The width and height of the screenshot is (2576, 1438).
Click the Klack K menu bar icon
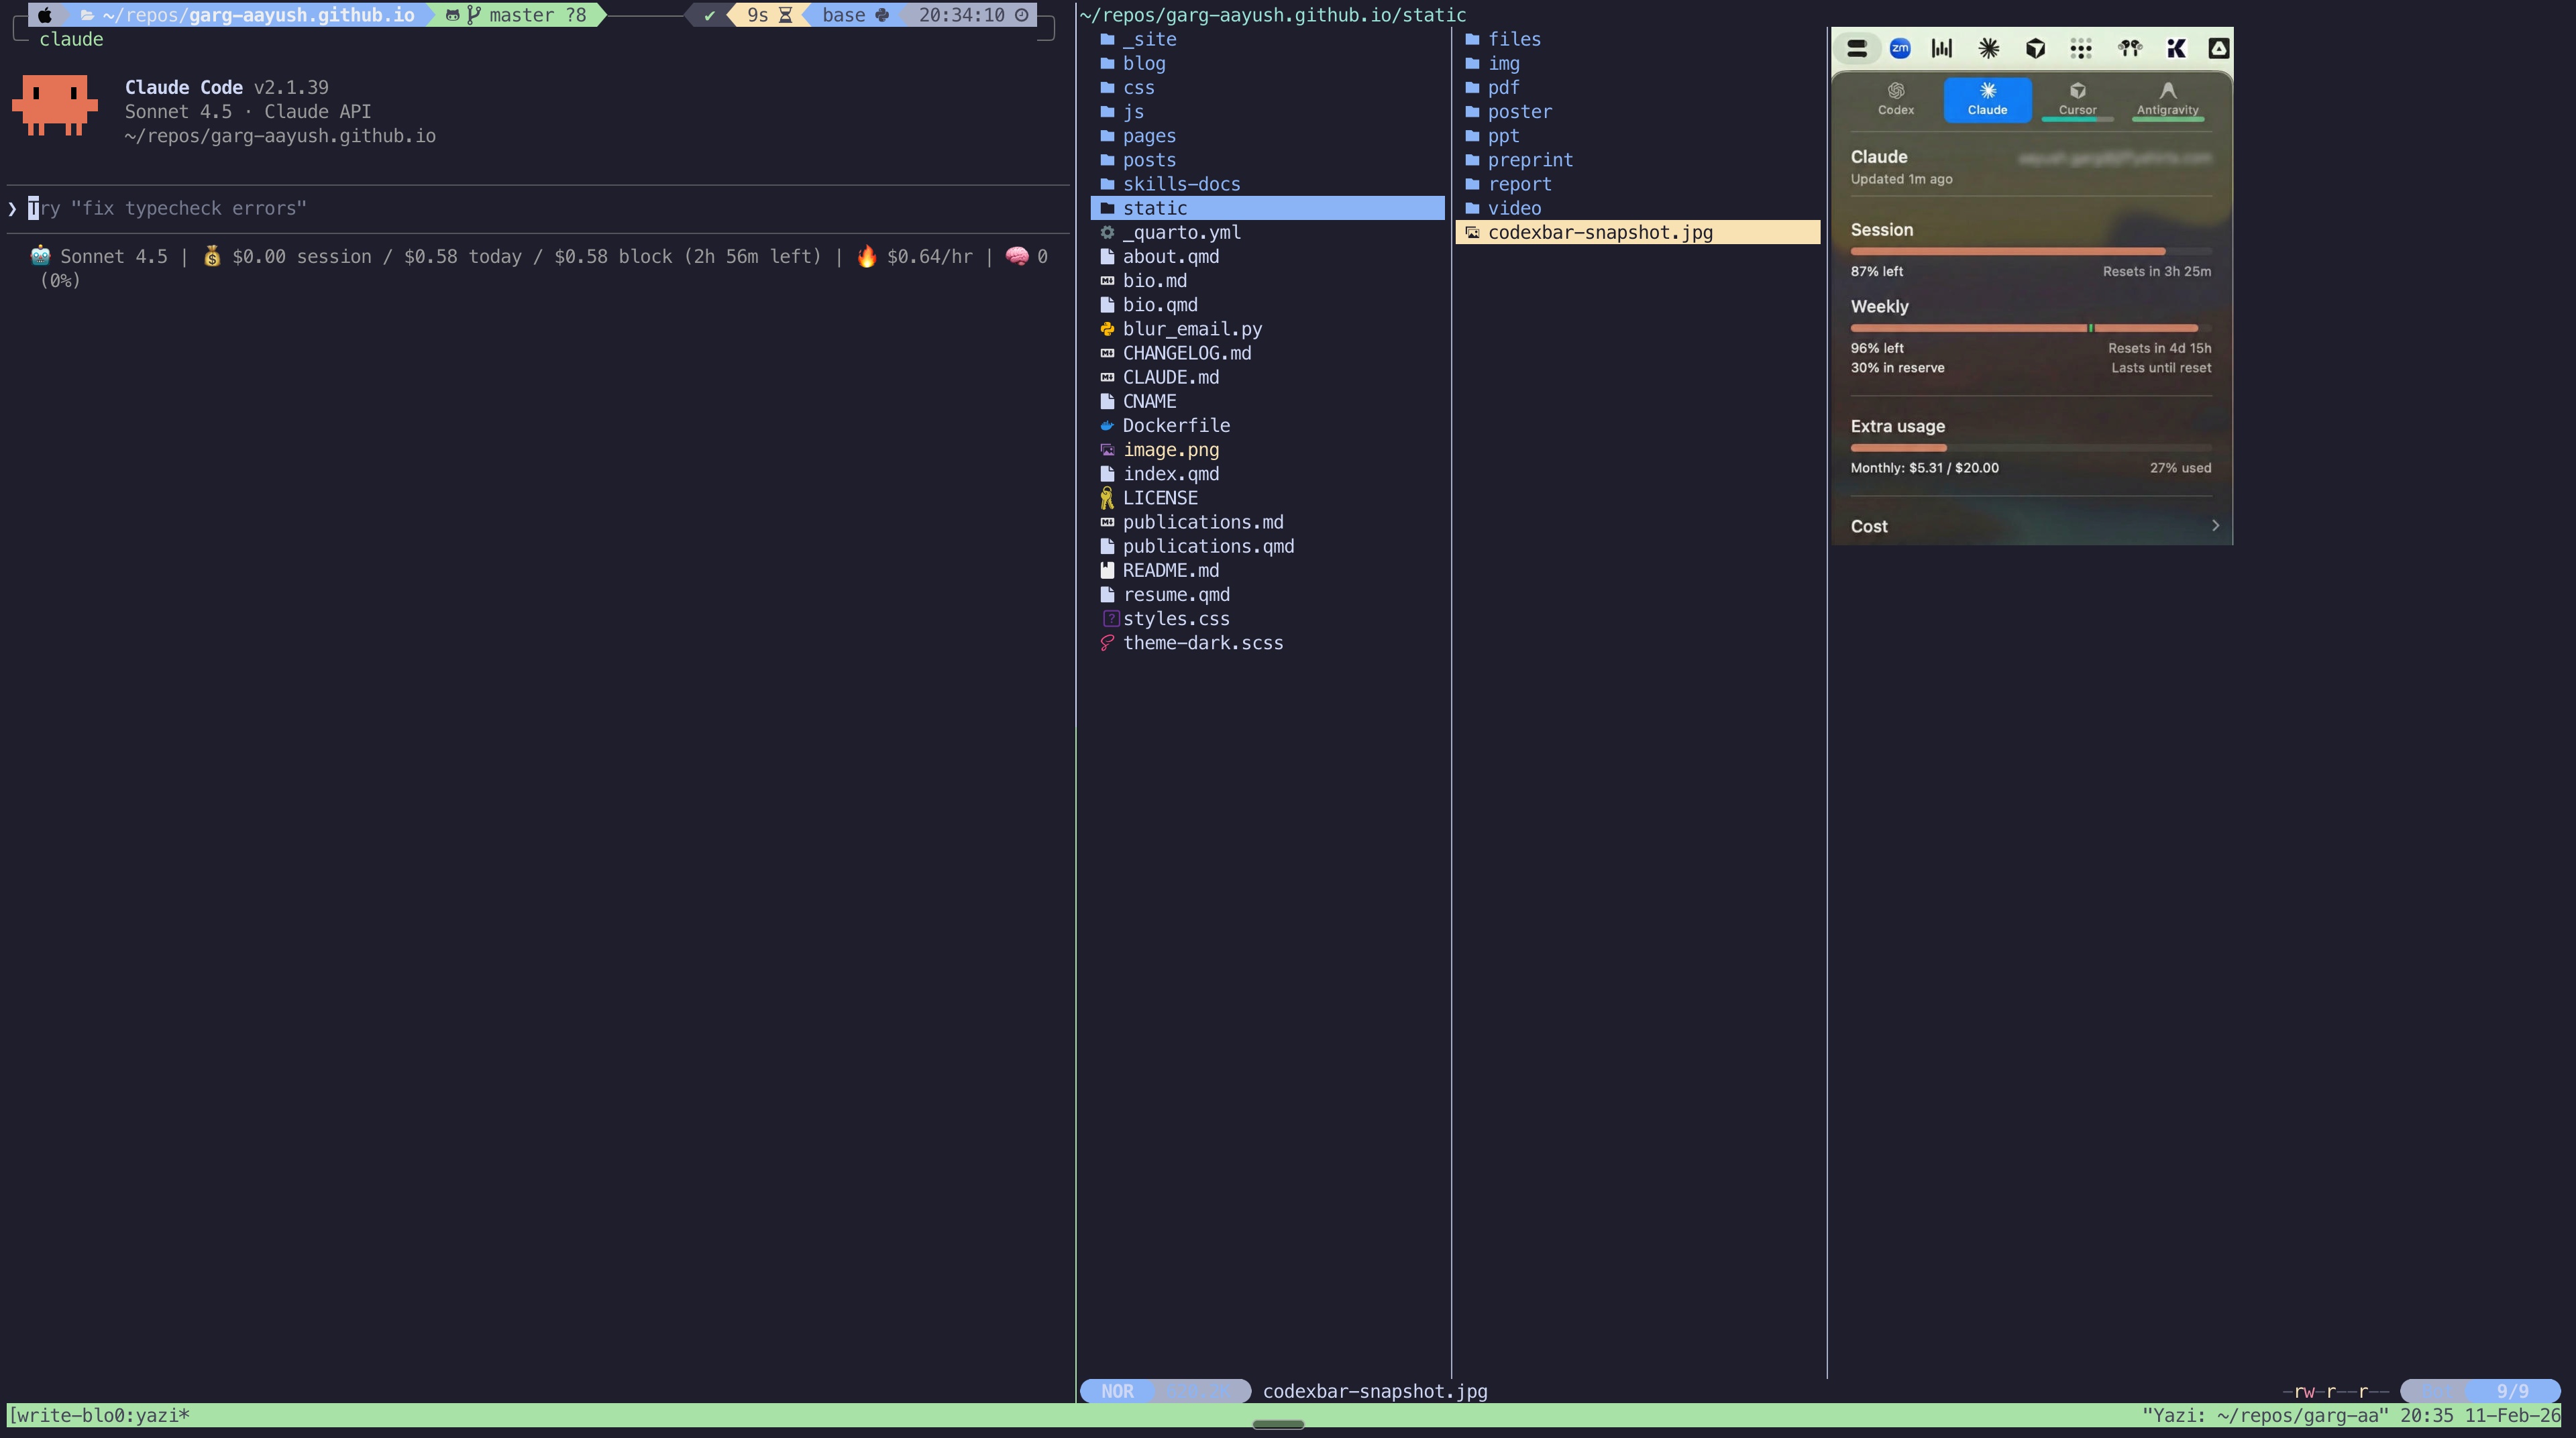pyautogui.click(x=2176, y=48)
